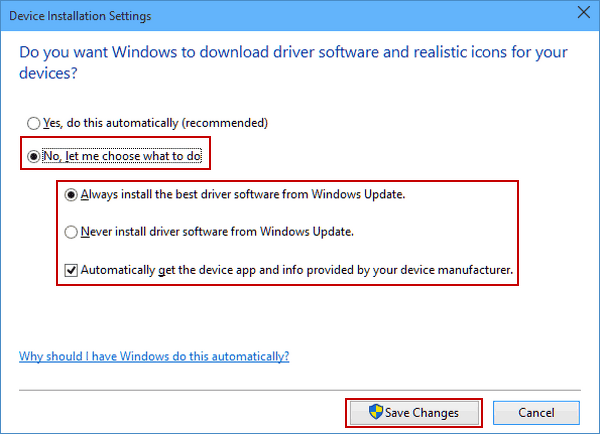
Task: Click the shield icon on Save Changes
Action: click(x=376, y=412)
